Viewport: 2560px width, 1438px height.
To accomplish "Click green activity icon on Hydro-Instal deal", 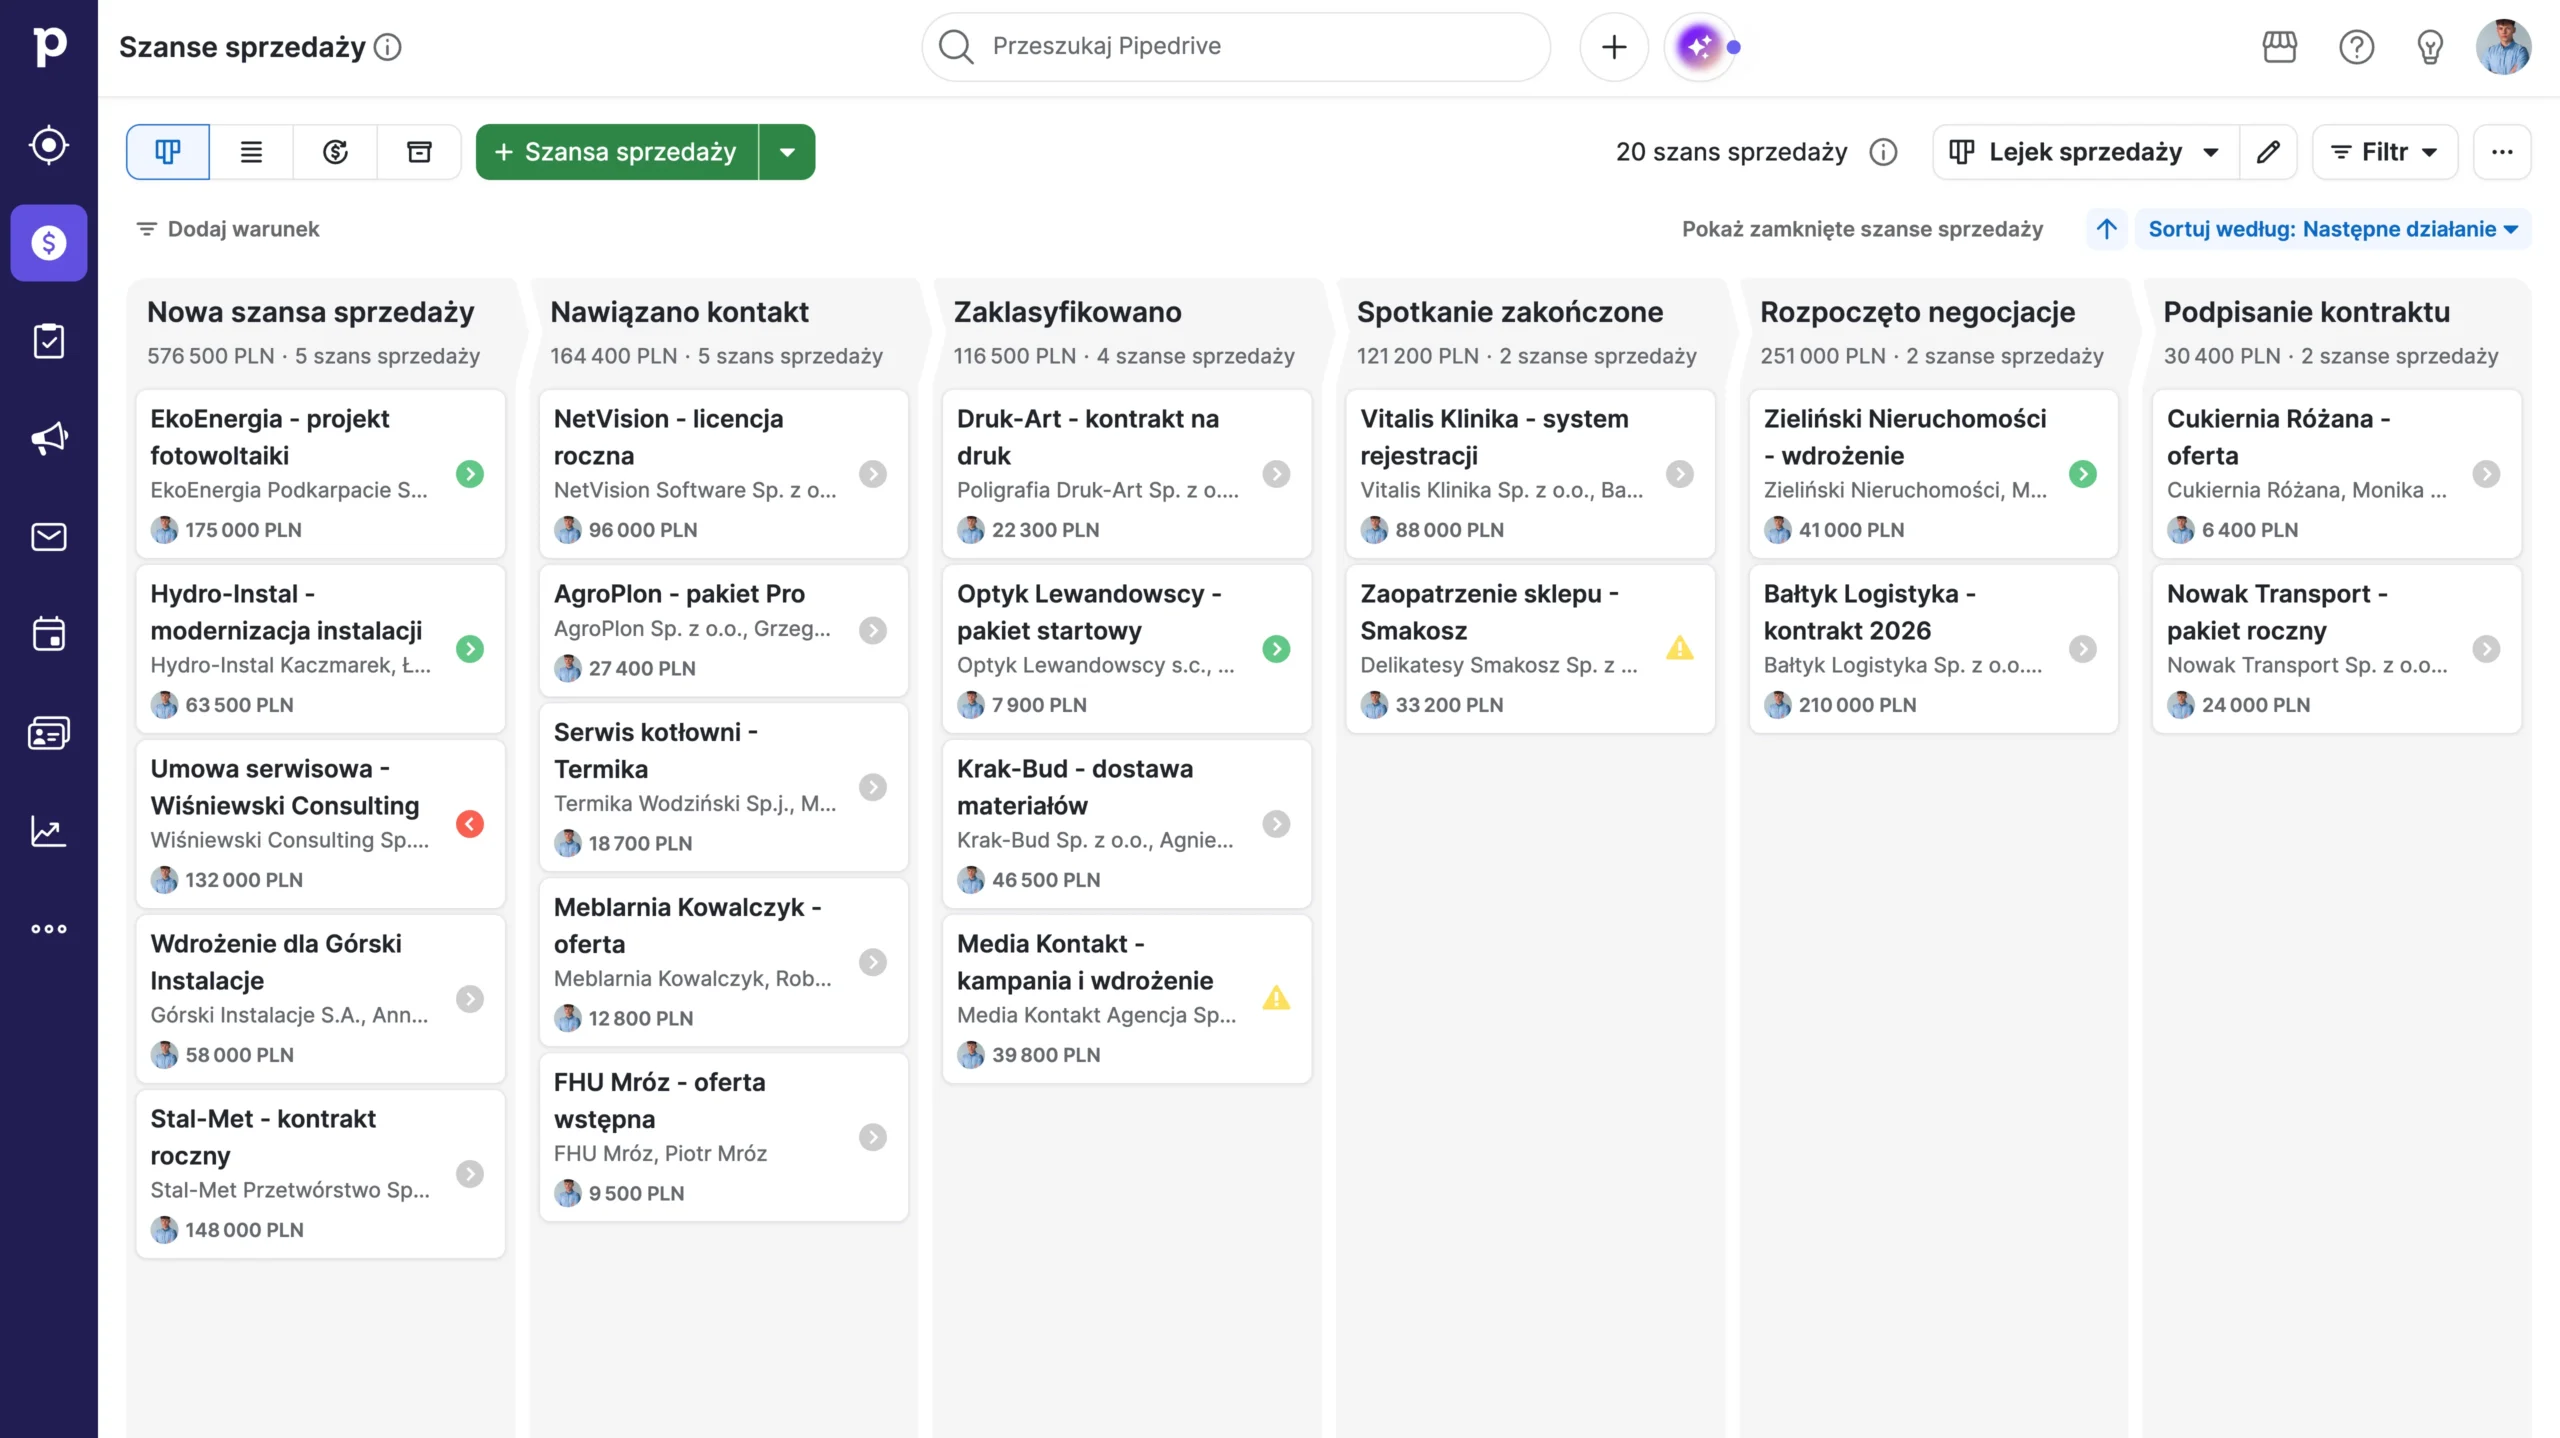I will 470,649.
